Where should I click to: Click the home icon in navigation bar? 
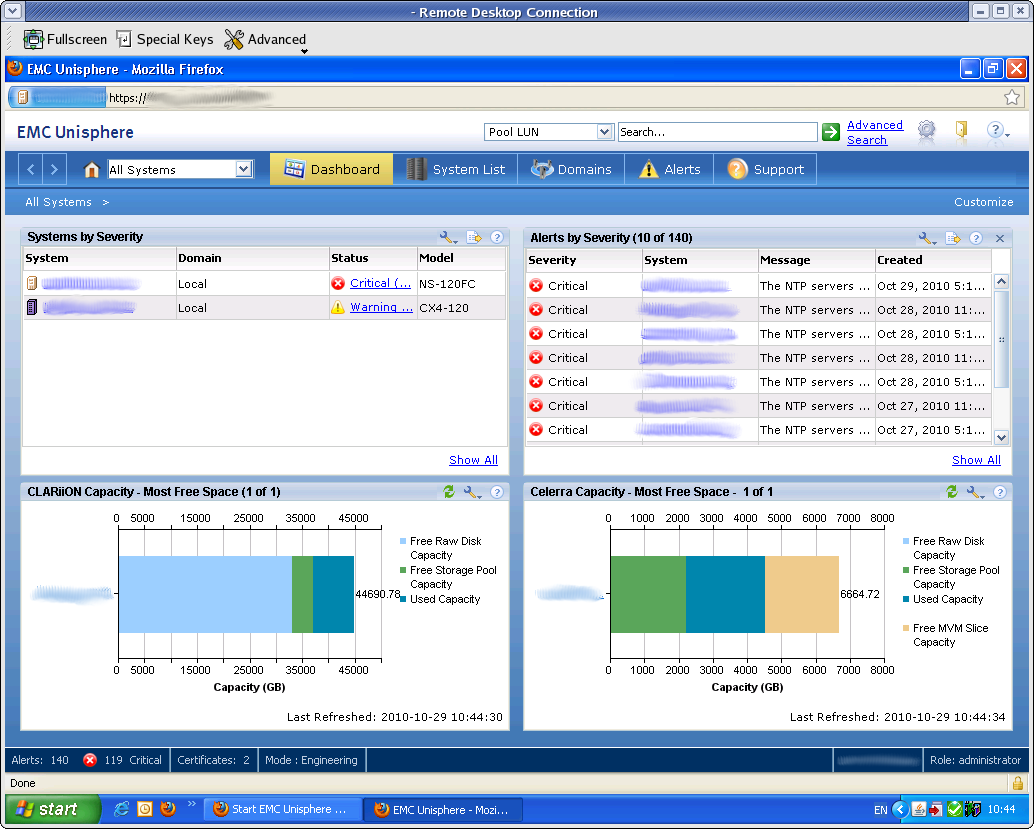pyautogui.click(x=91, y=170)
